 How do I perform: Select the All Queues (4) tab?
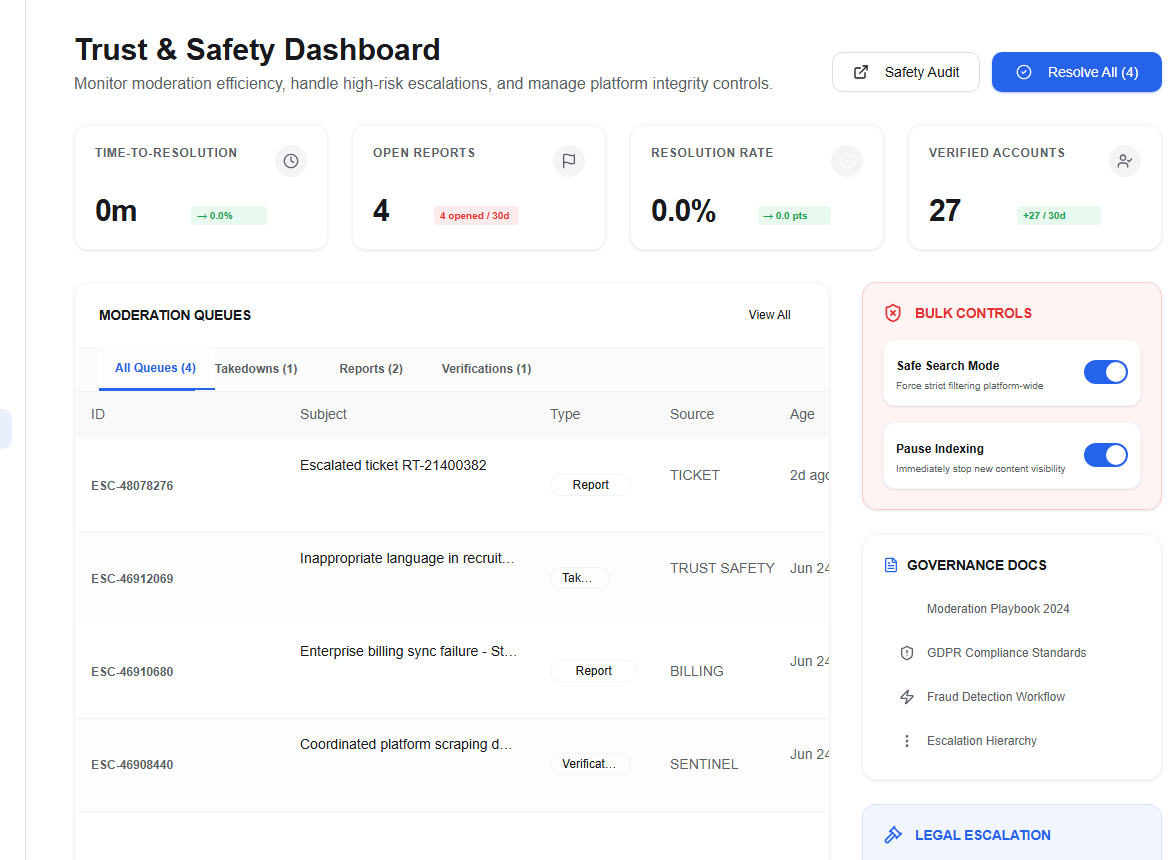pos(155,368)
